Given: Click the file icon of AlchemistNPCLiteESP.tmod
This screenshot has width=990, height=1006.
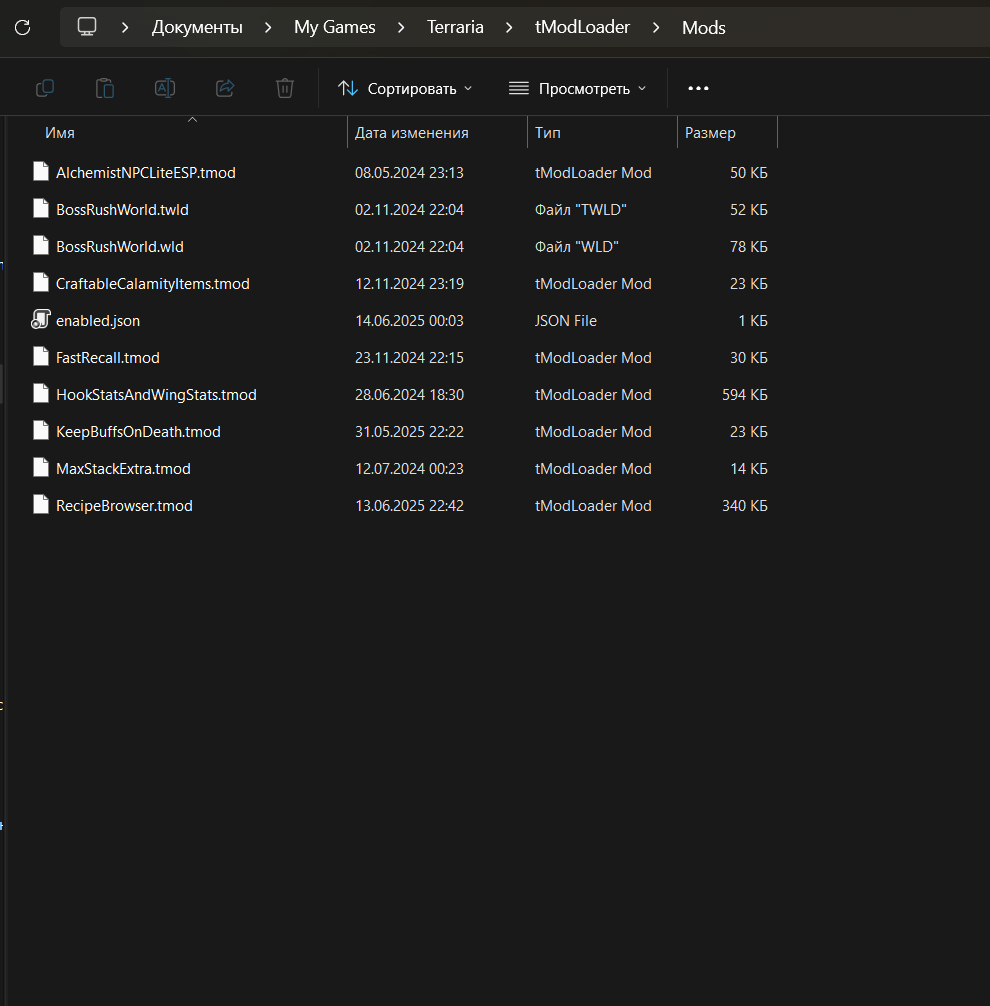Looking at the screenshot, I should point(41,172).
